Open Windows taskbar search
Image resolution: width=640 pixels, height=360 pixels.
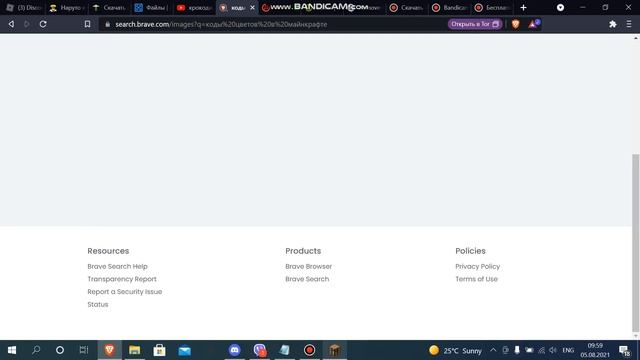coord(36,350)
